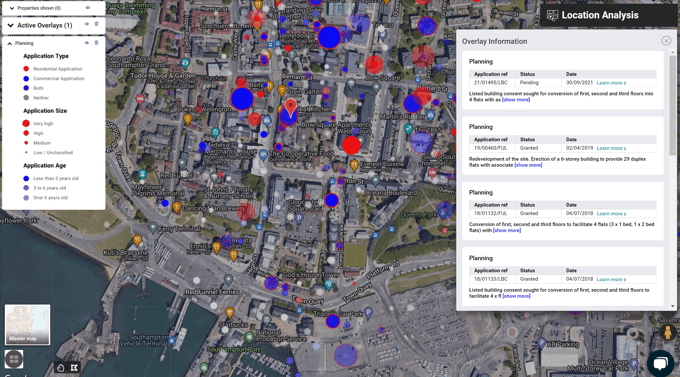Open the chat support bubble icon
Screen dimensions: 680x377
coord(660,363)
